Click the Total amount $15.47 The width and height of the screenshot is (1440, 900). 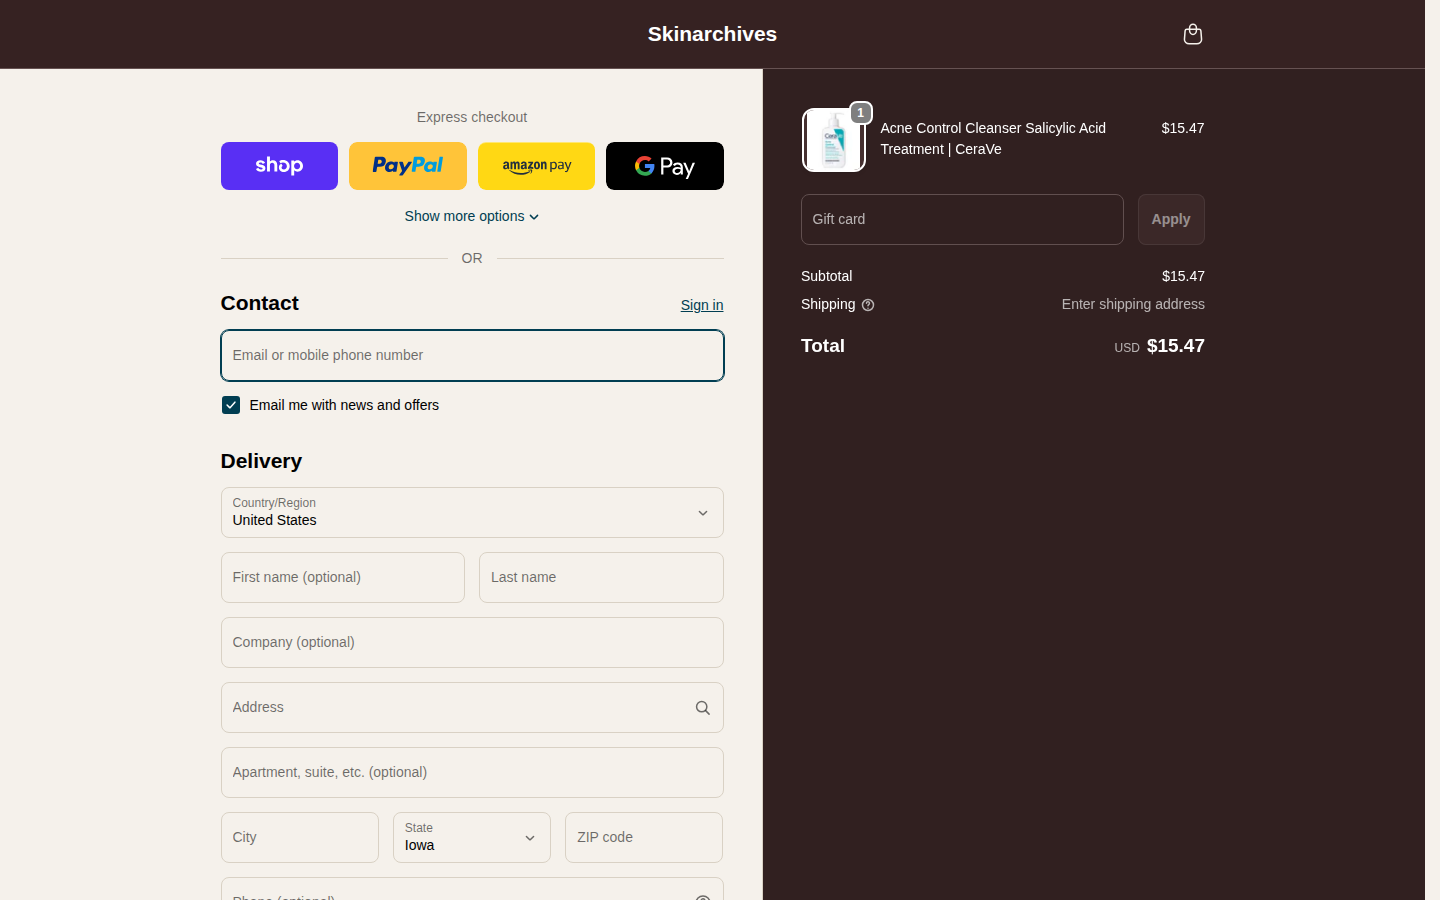[1175, 346]
